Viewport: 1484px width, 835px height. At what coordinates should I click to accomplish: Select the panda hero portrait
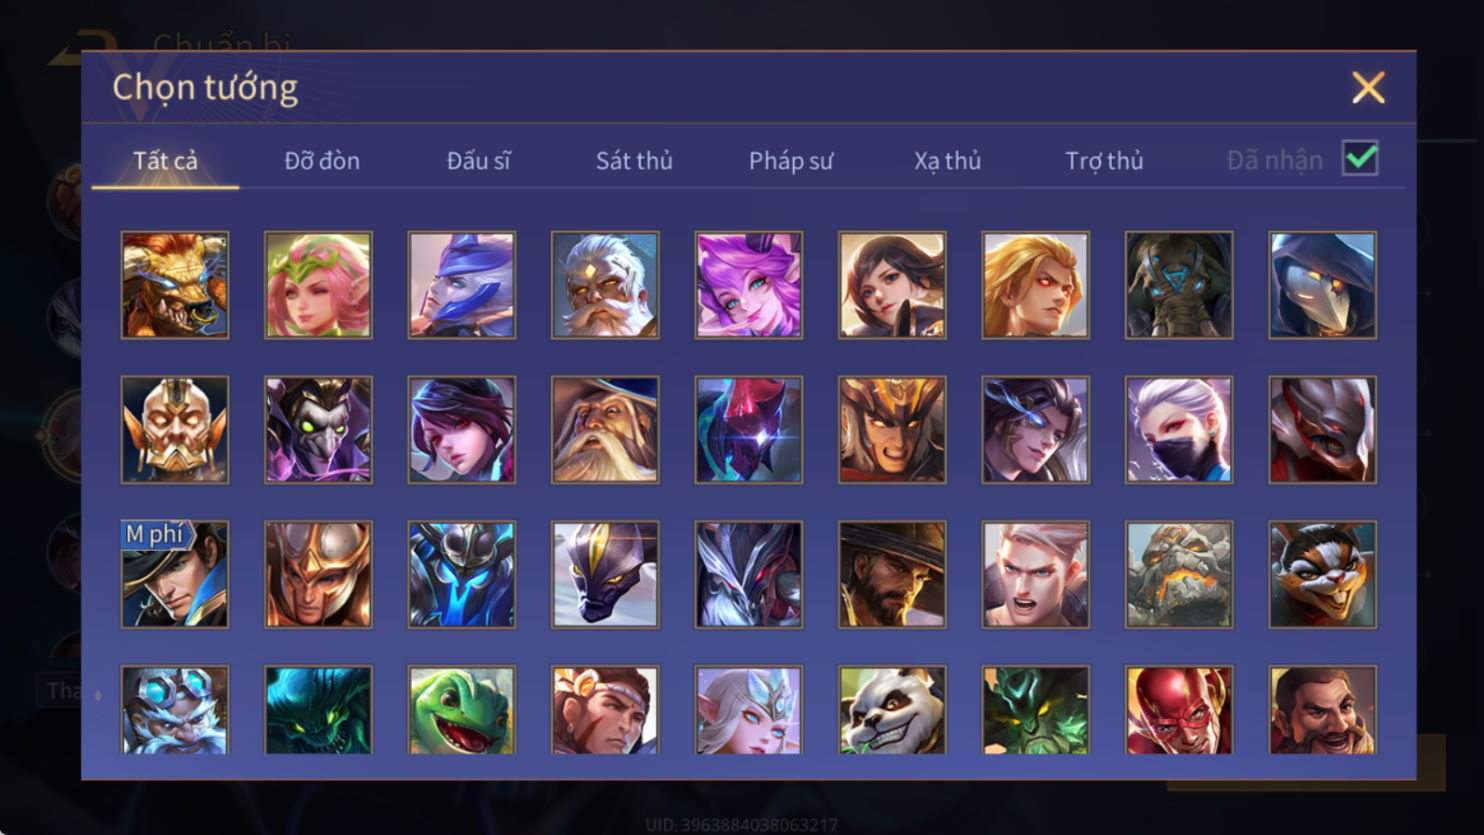tap(892, 710)
